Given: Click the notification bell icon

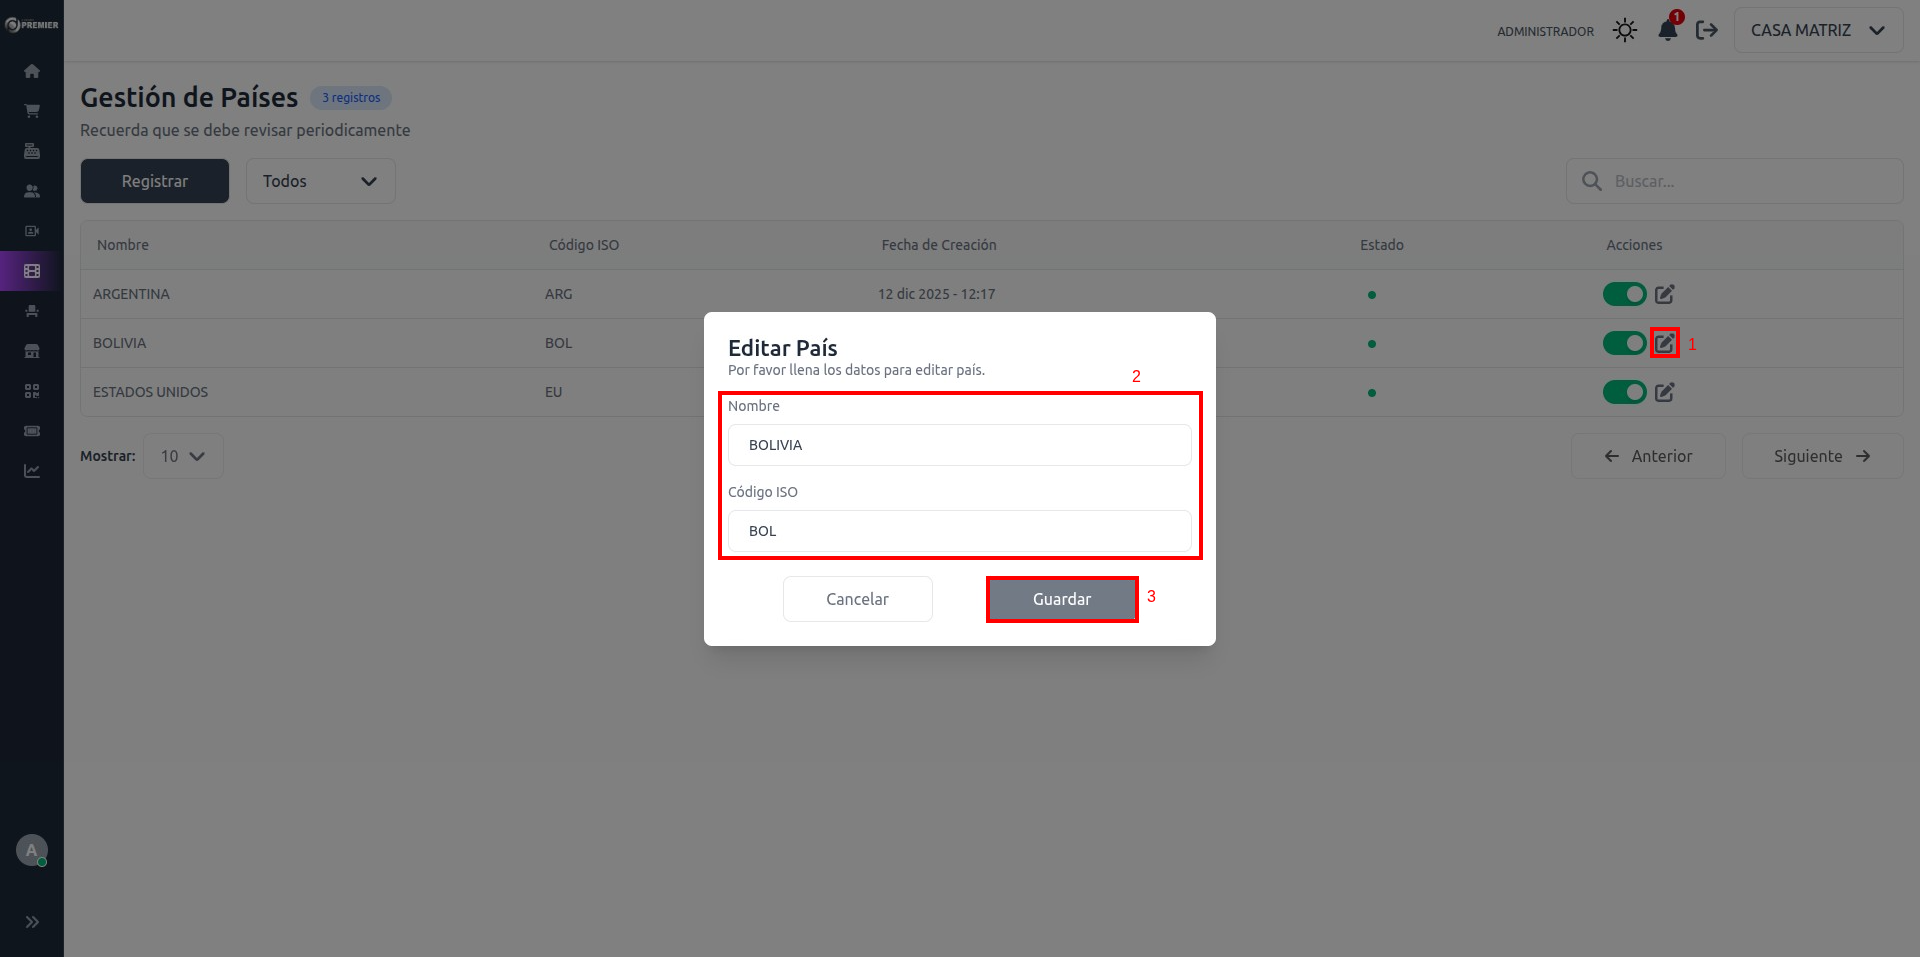Looking at the screenshot, I should pos(1667,31).
